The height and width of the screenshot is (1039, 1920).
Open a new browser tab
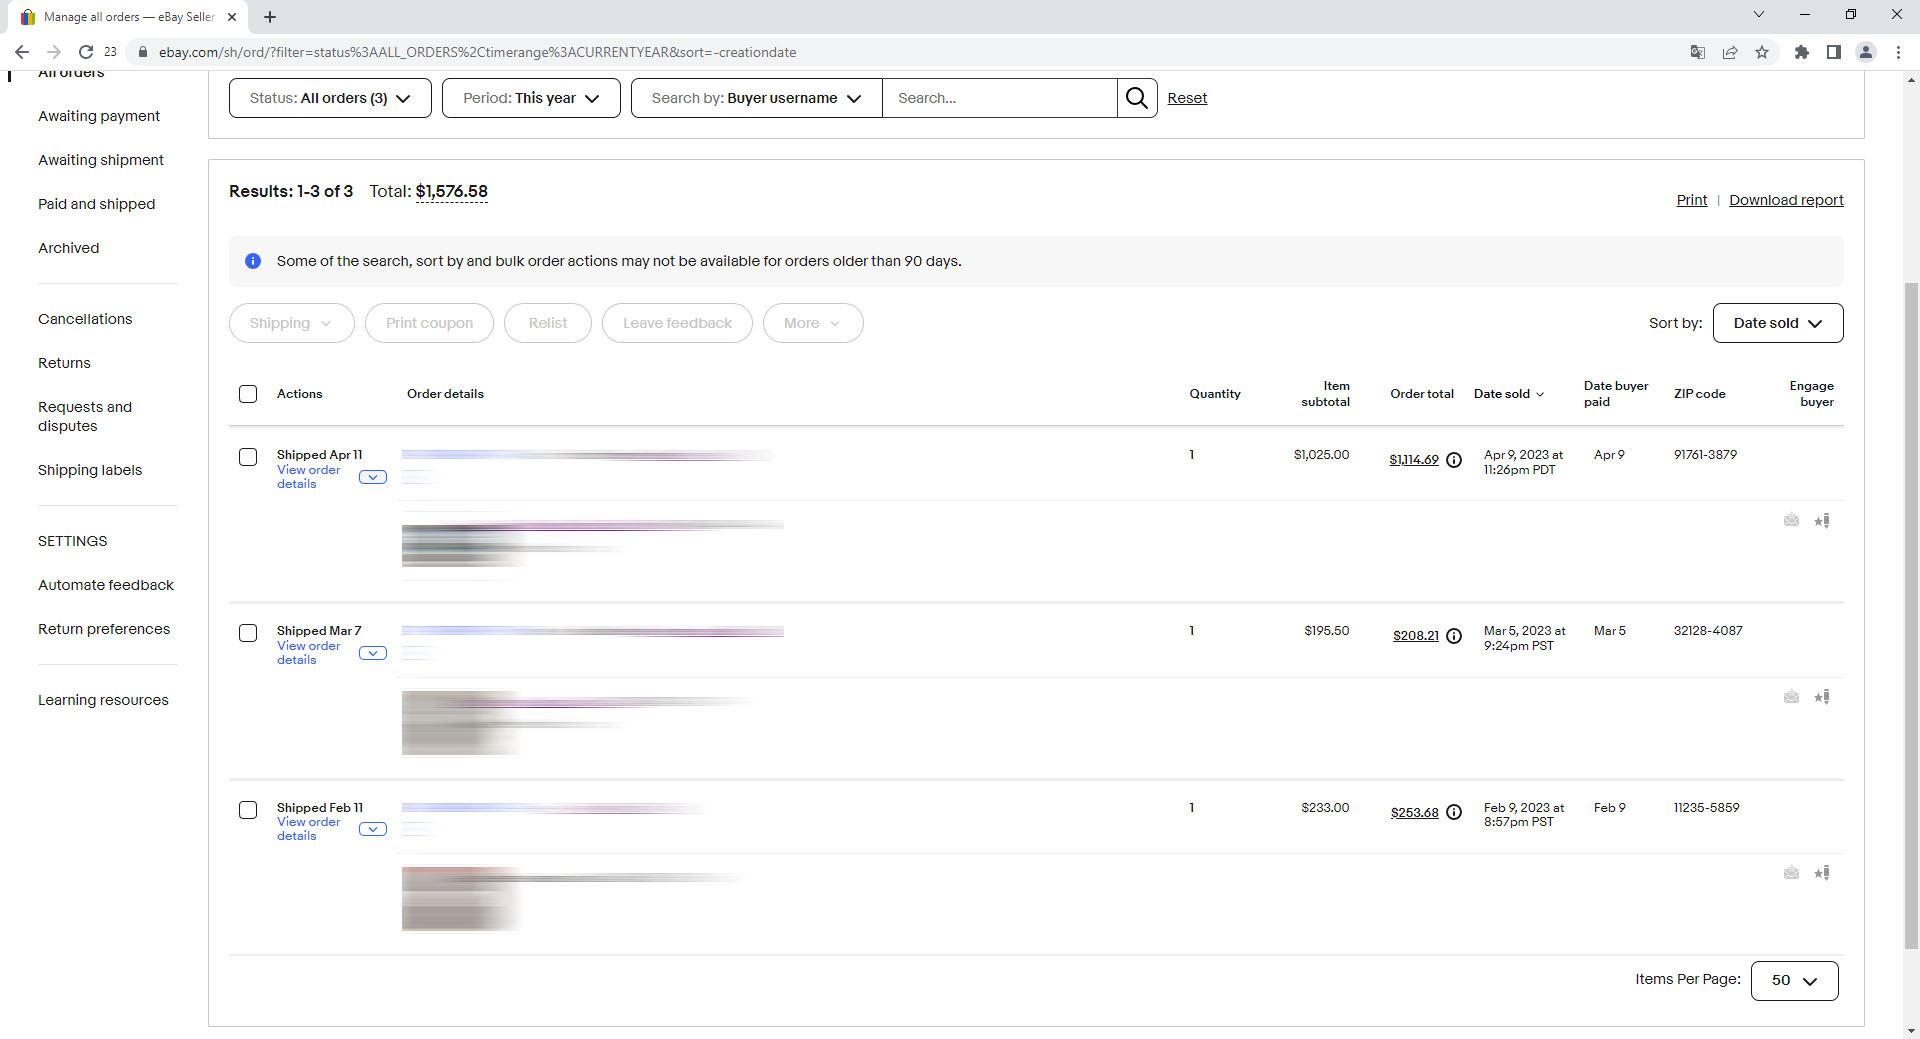coord(270,17)
